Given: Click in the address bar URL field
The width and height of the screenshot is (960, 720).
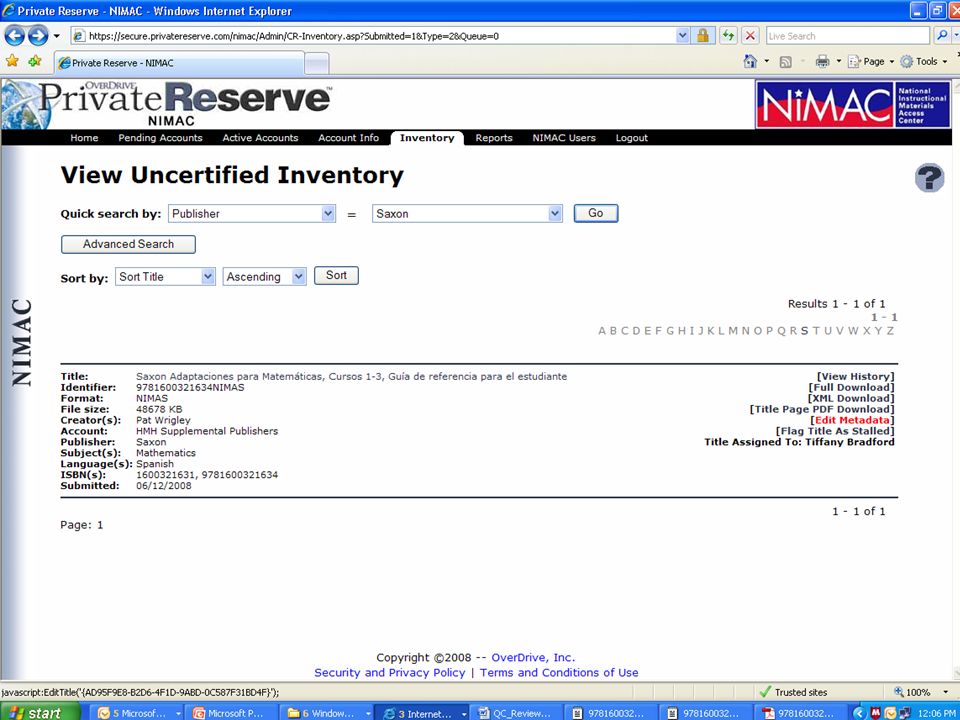Looking at the screenshot, I should (373, 36).
